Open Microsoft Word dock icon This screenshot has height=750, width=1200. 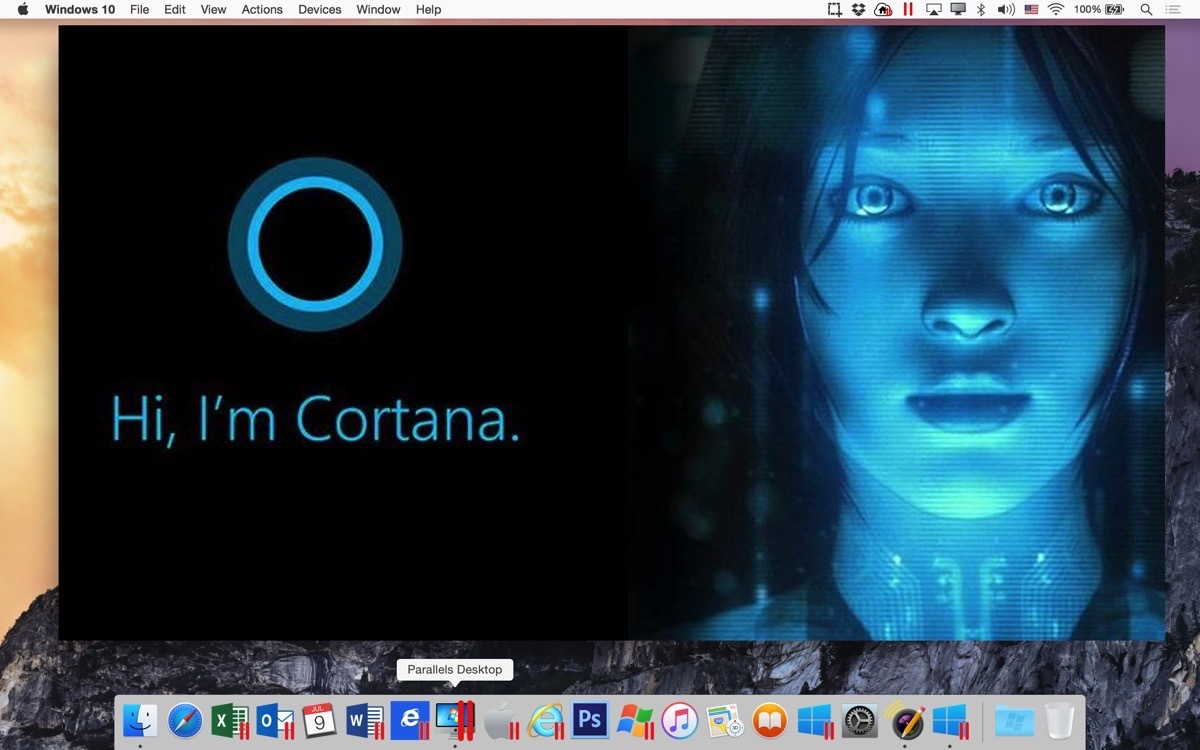(x=364, y=720)
